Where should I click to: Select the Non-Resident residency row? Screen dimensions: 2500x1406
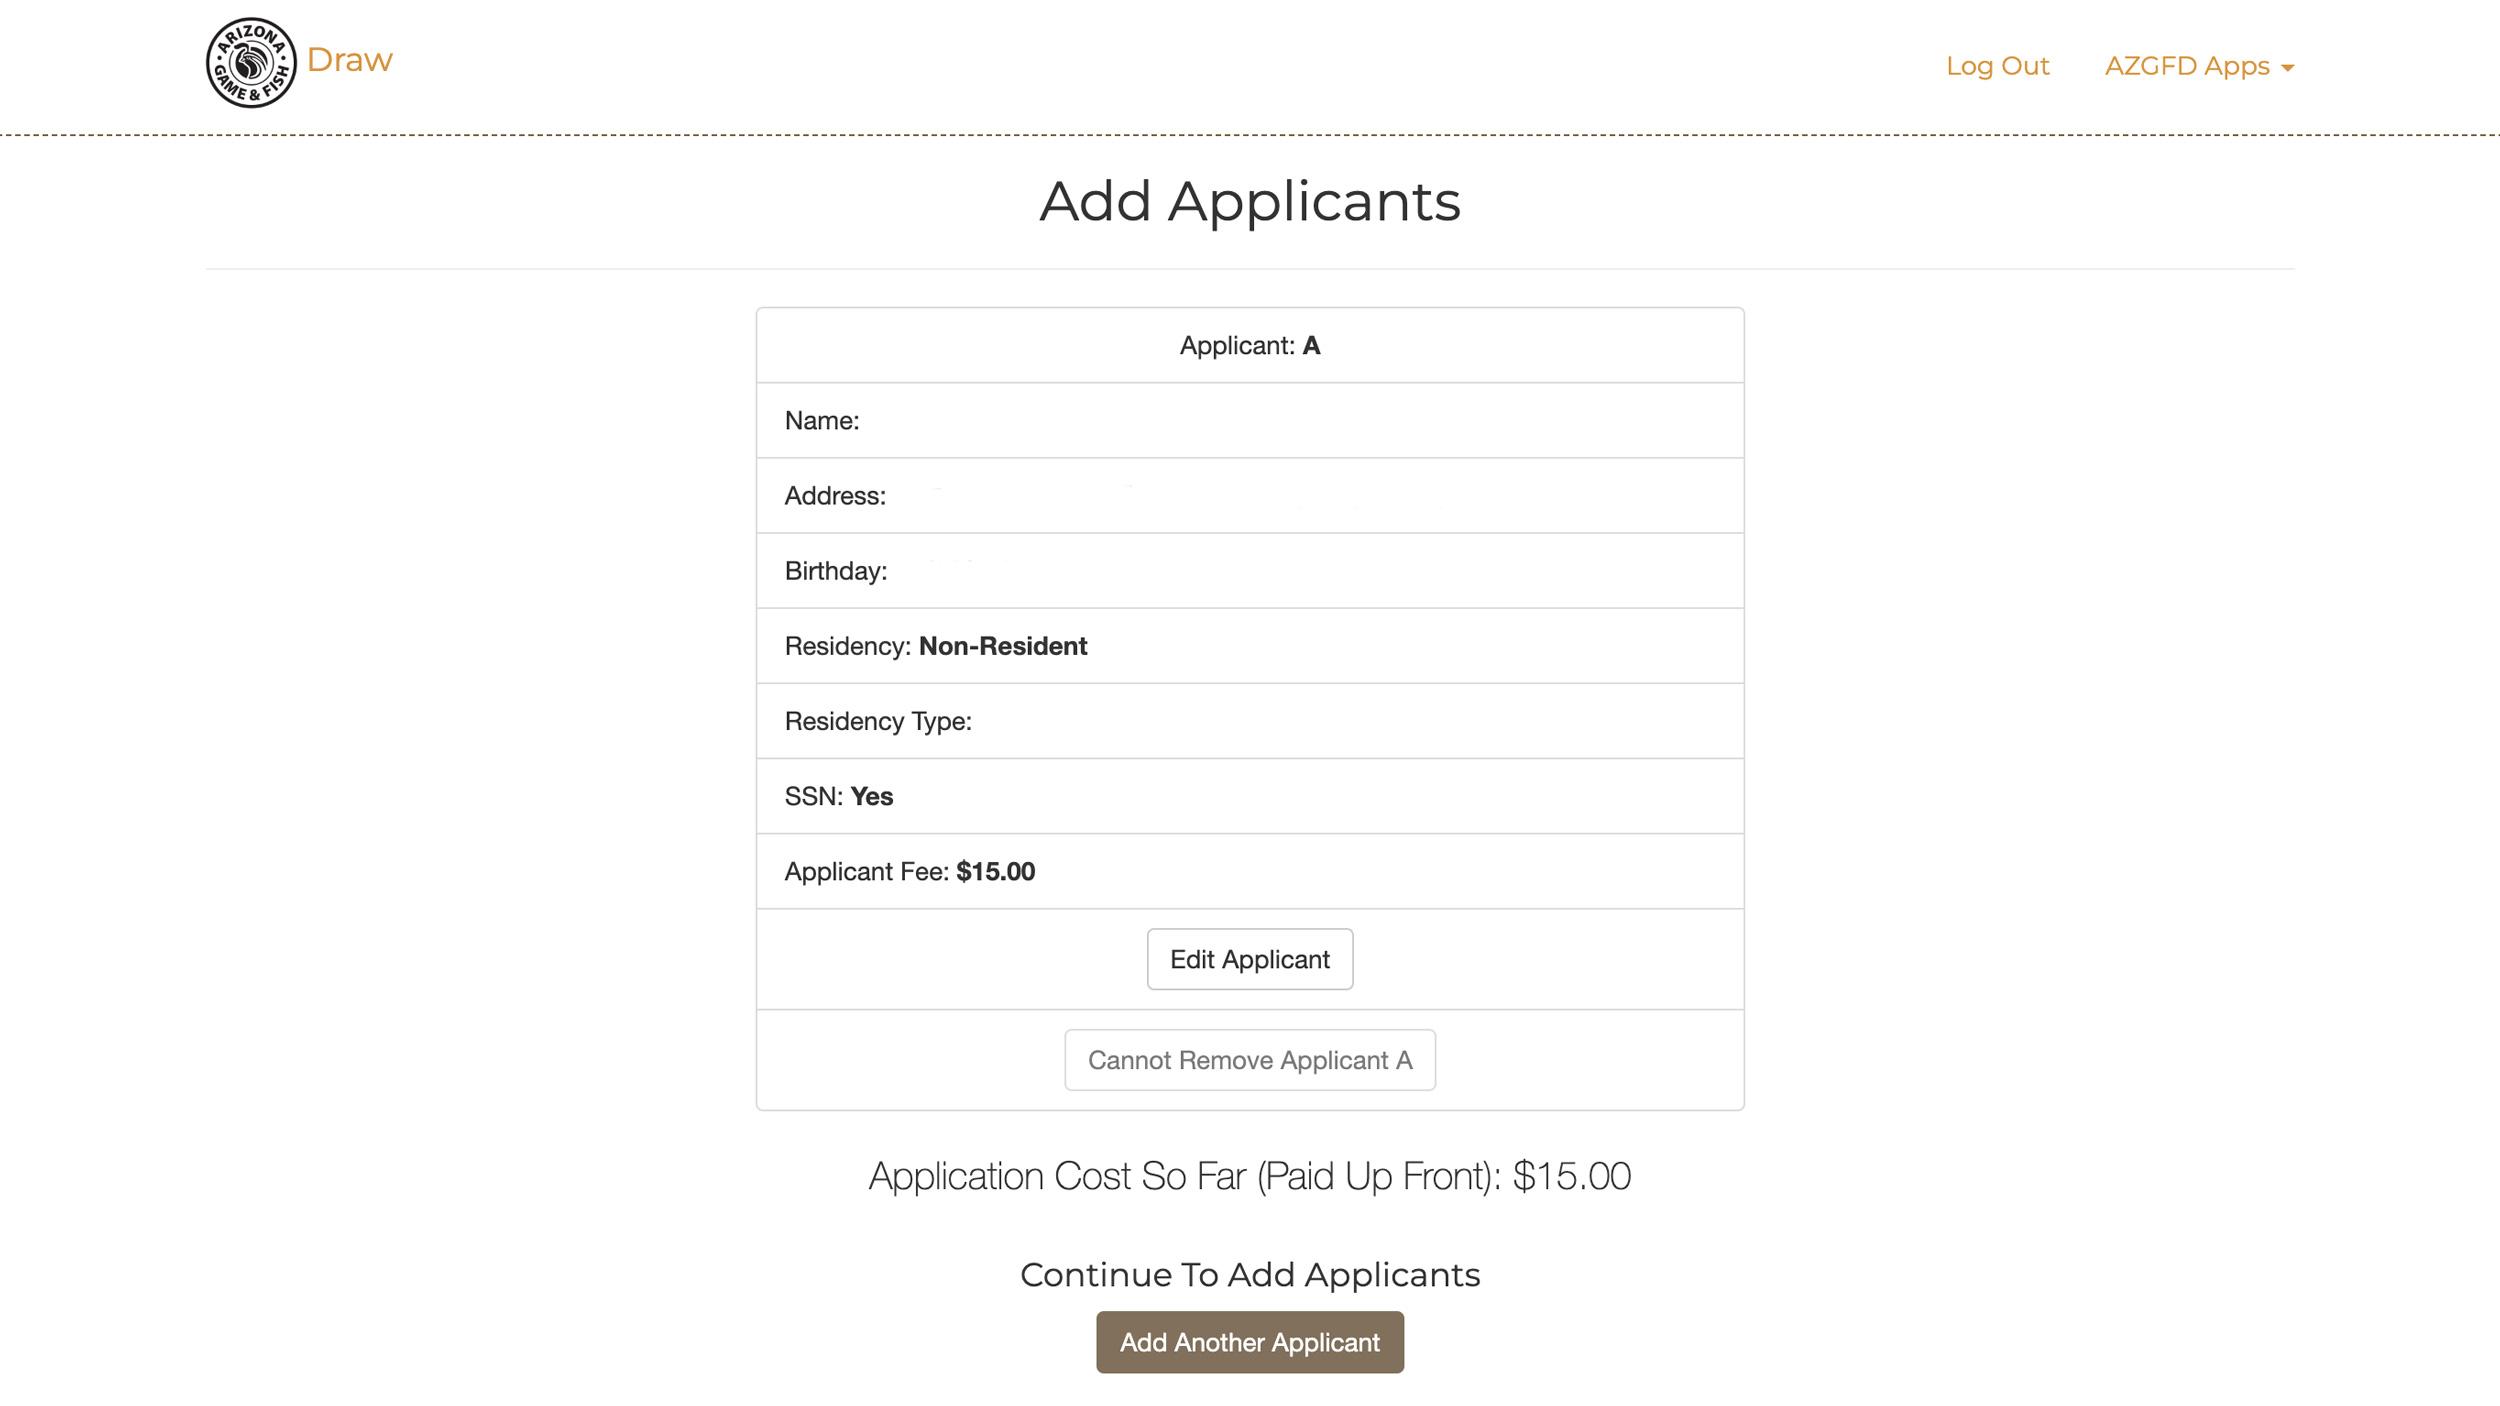pyautogui.click(x=1249, y=645)
